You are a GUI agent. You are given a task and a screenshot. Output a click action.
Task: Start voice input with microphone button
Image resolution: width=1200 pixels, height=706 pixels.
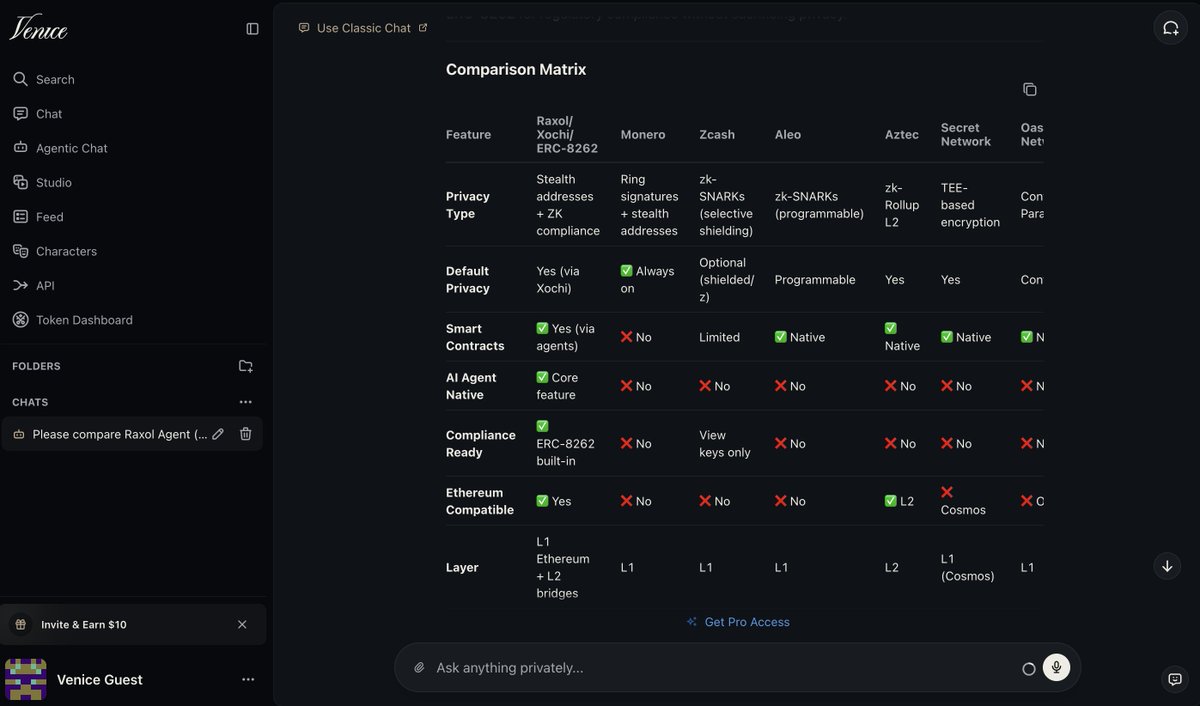point(1056,668)
